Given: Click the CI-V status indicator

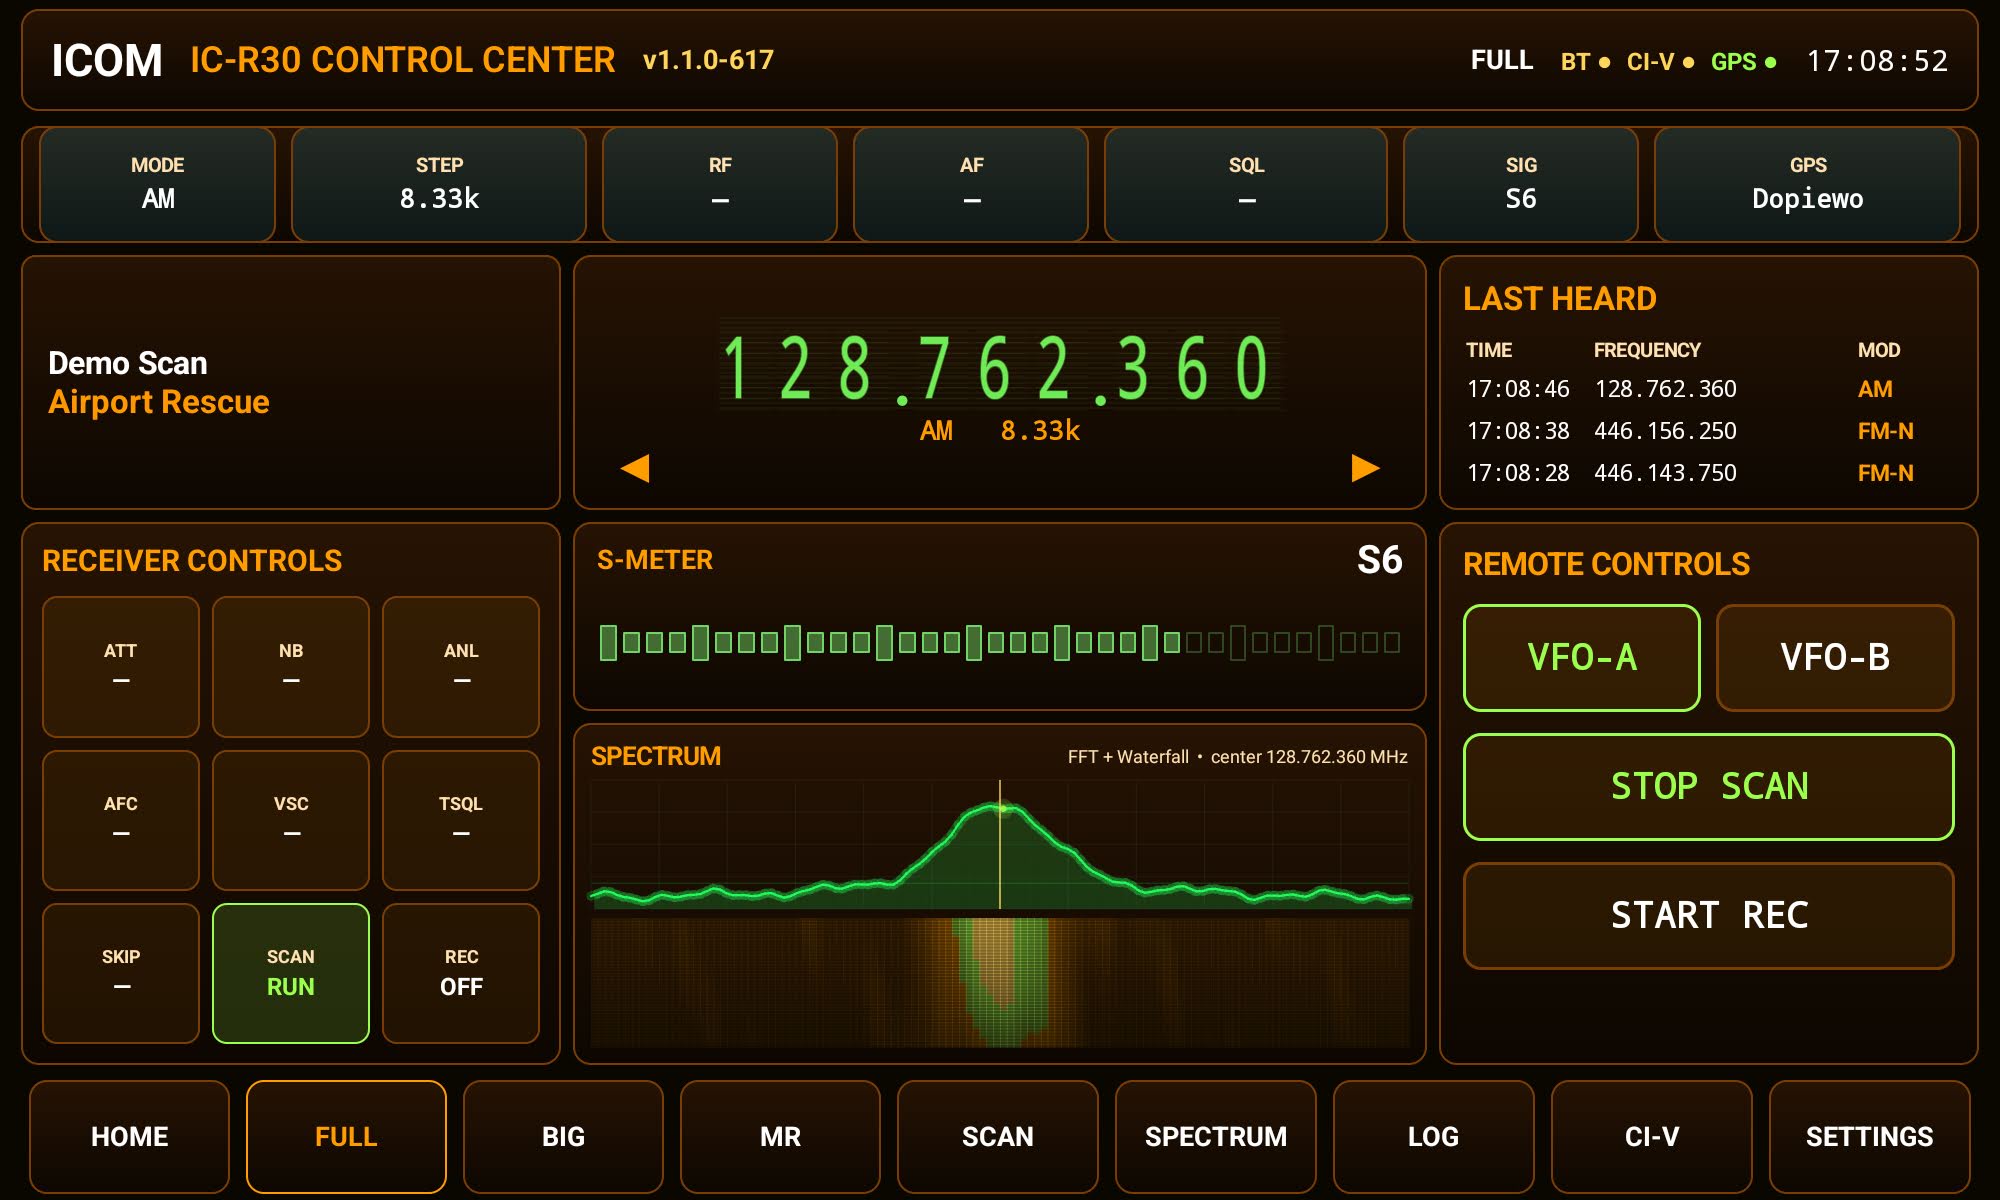Looking at the screenshot, I should coord(1660,62).
